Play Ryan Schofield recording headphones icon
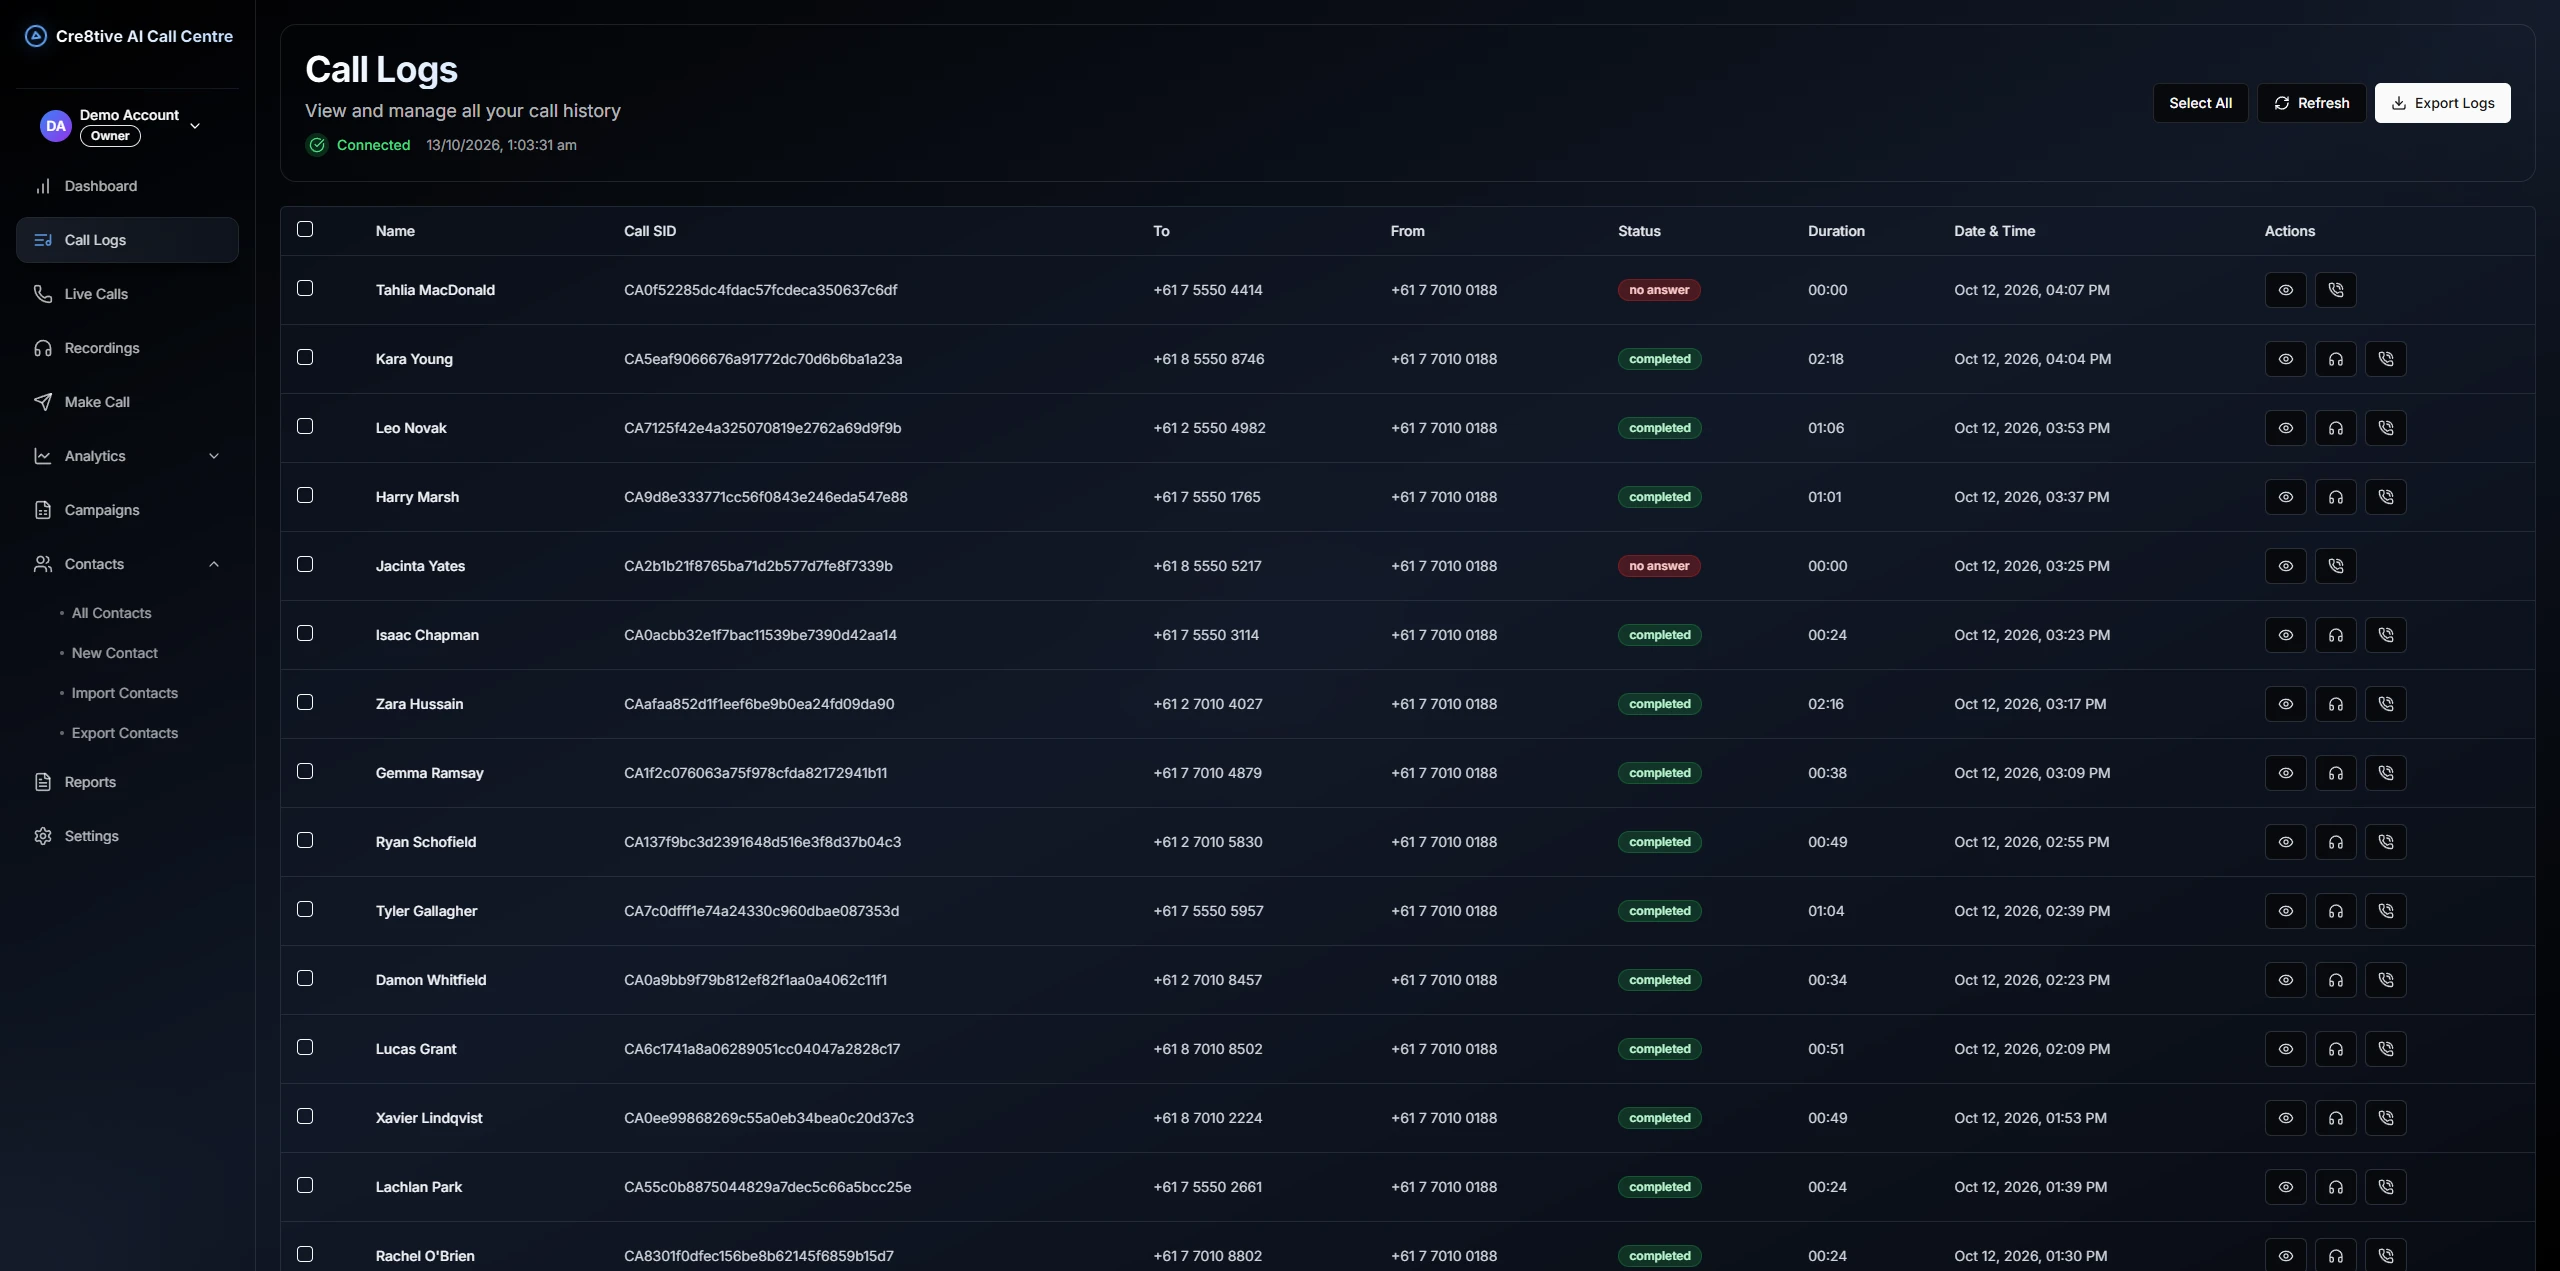 2335,842
